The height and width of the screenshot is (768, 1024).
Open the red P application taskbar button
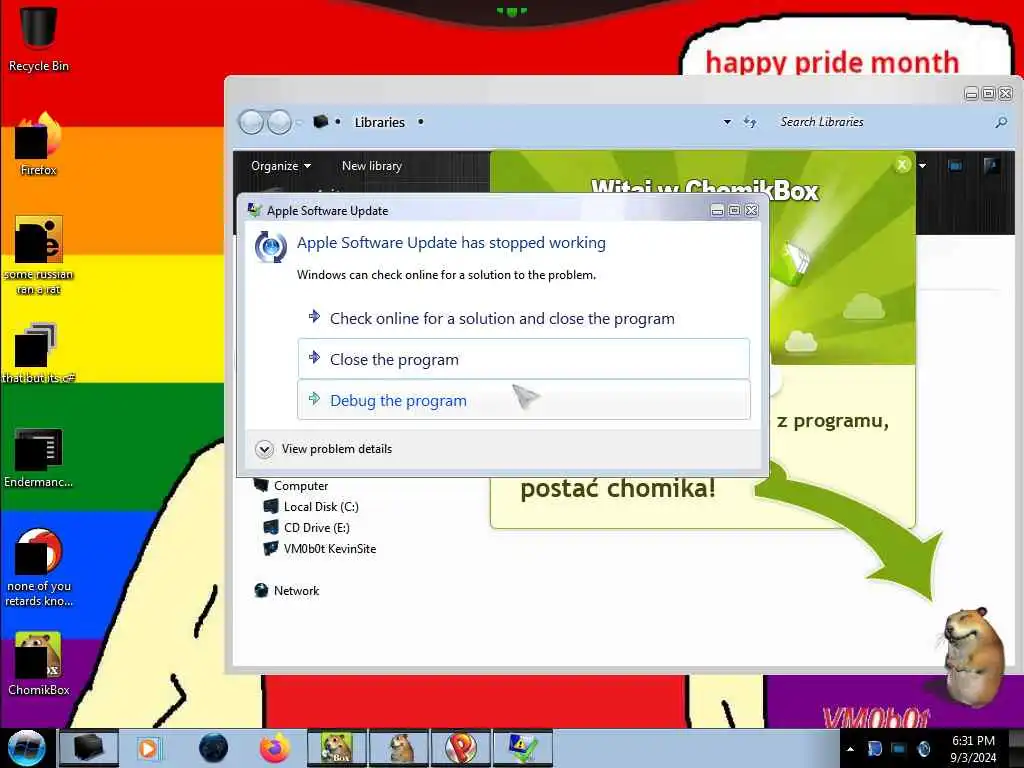pos(461,748)
